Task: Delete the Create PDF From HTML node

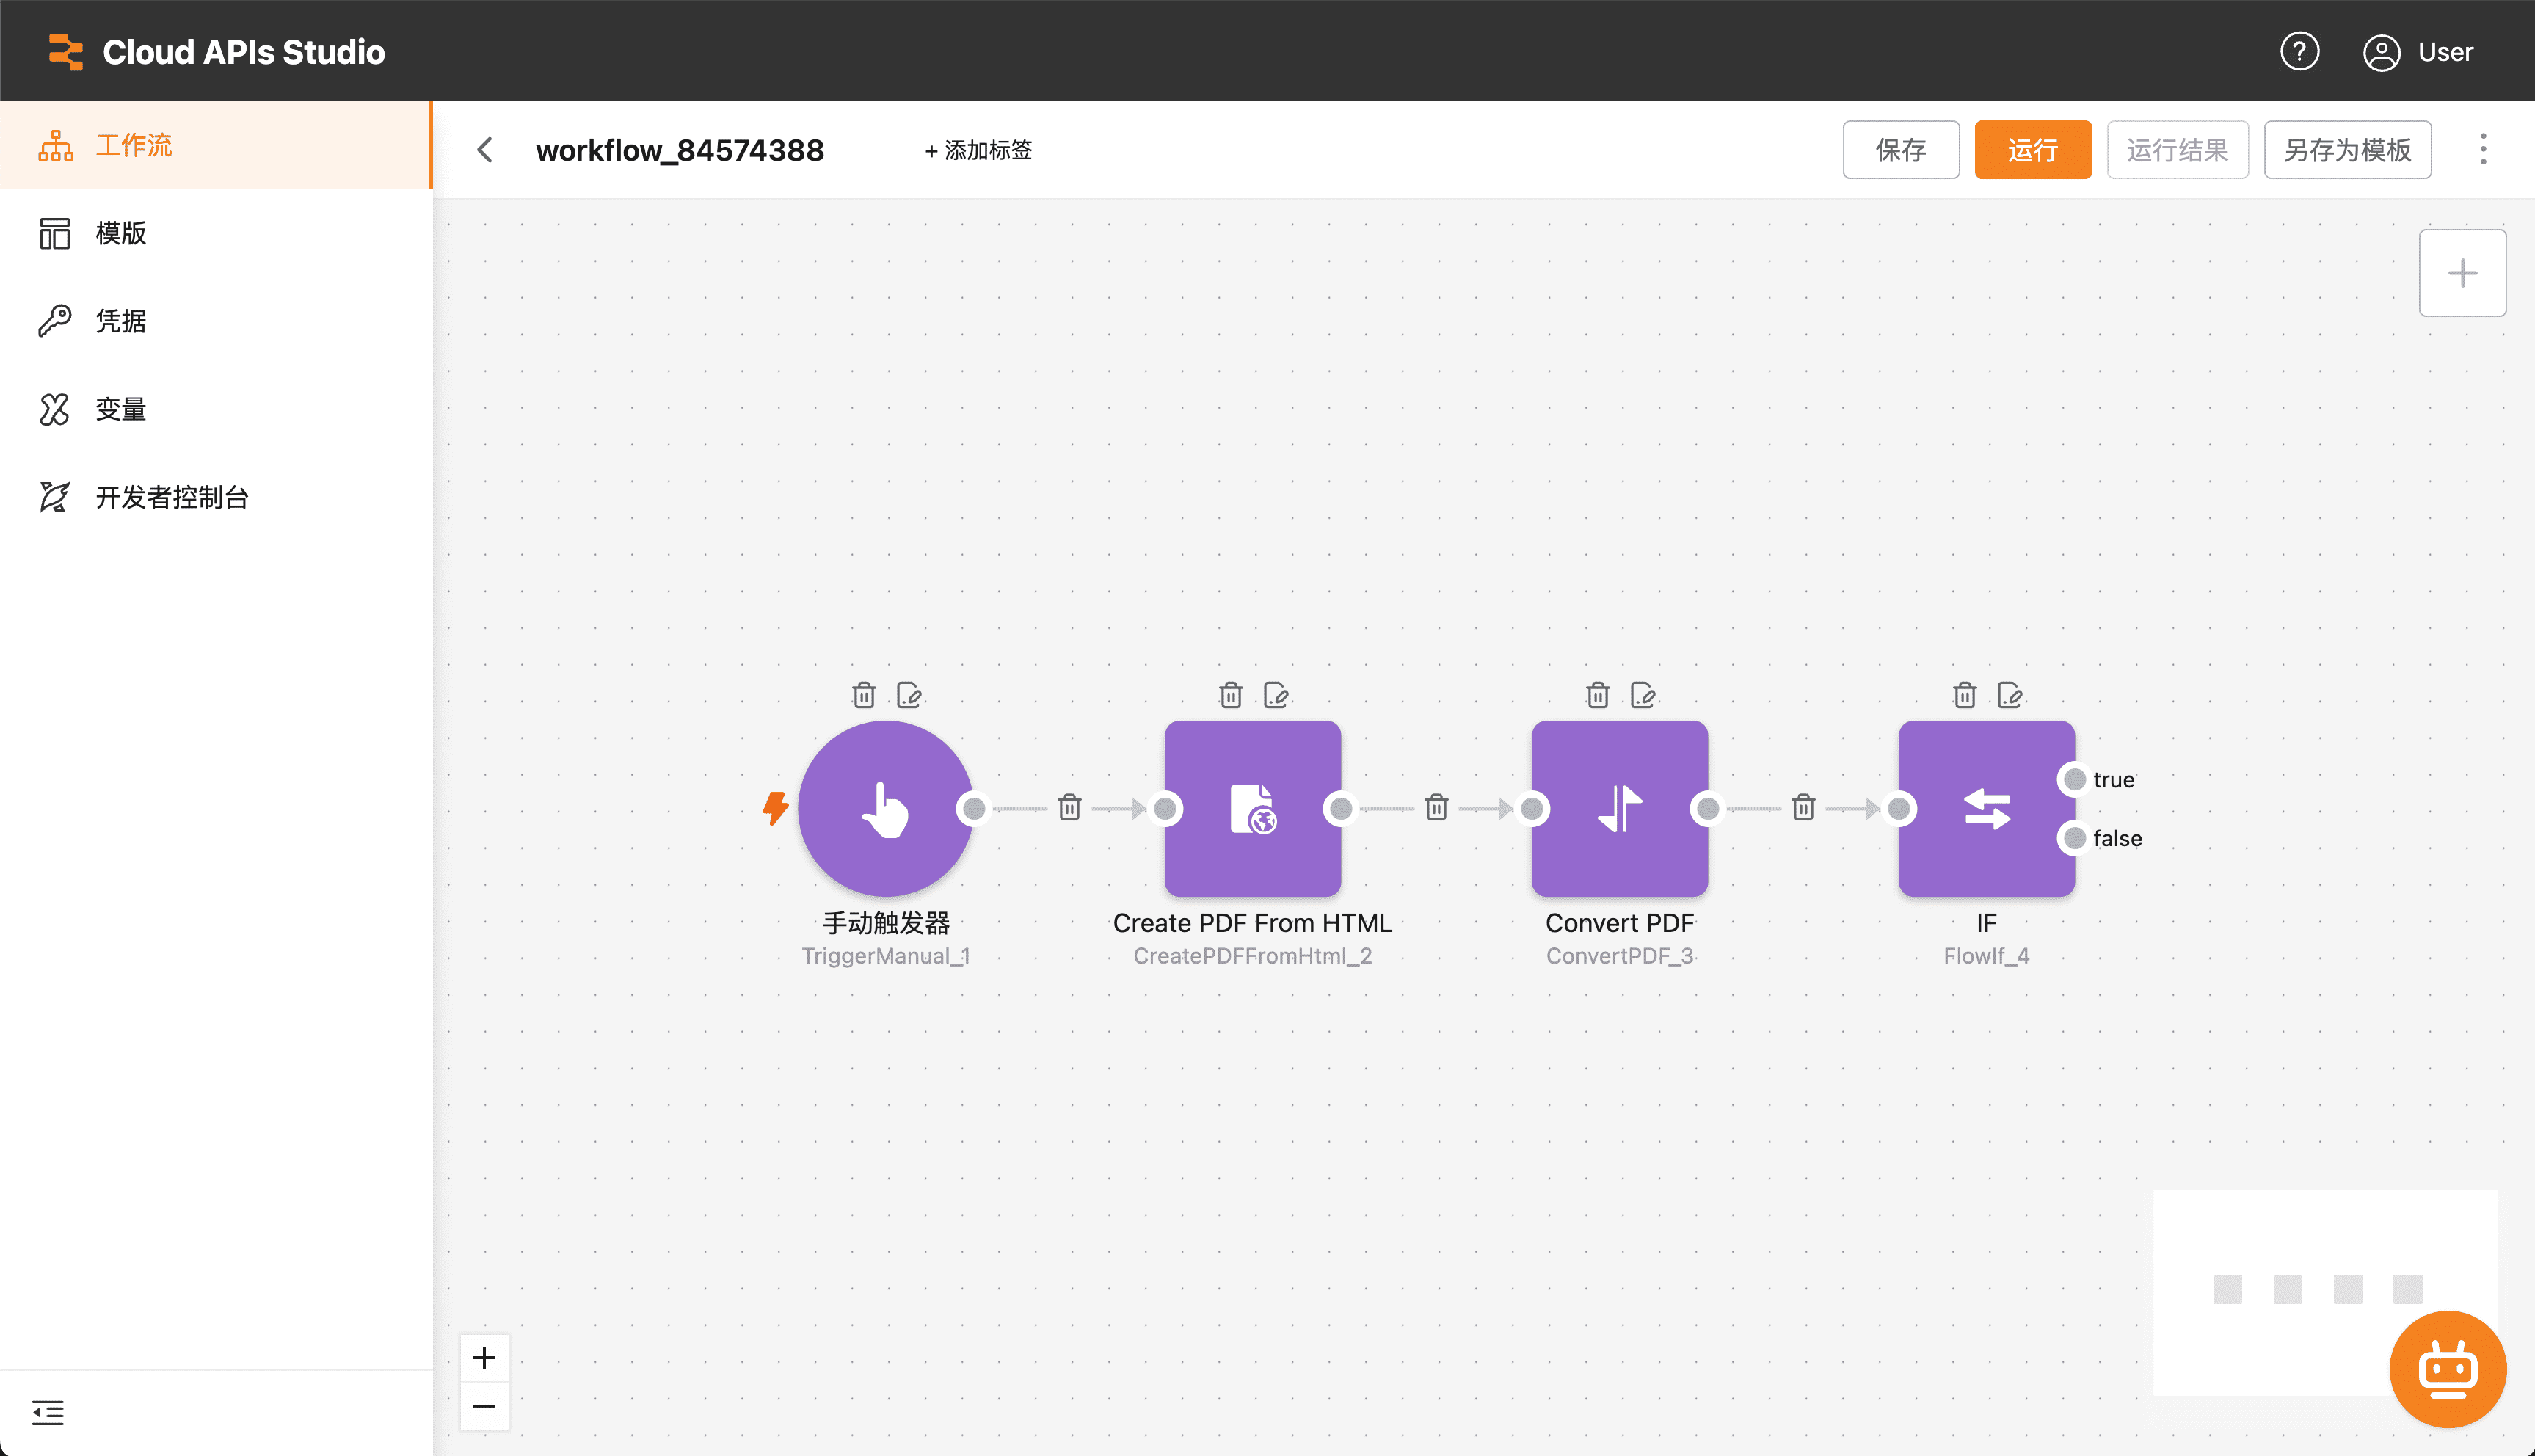Action: tap(1231, 694)
